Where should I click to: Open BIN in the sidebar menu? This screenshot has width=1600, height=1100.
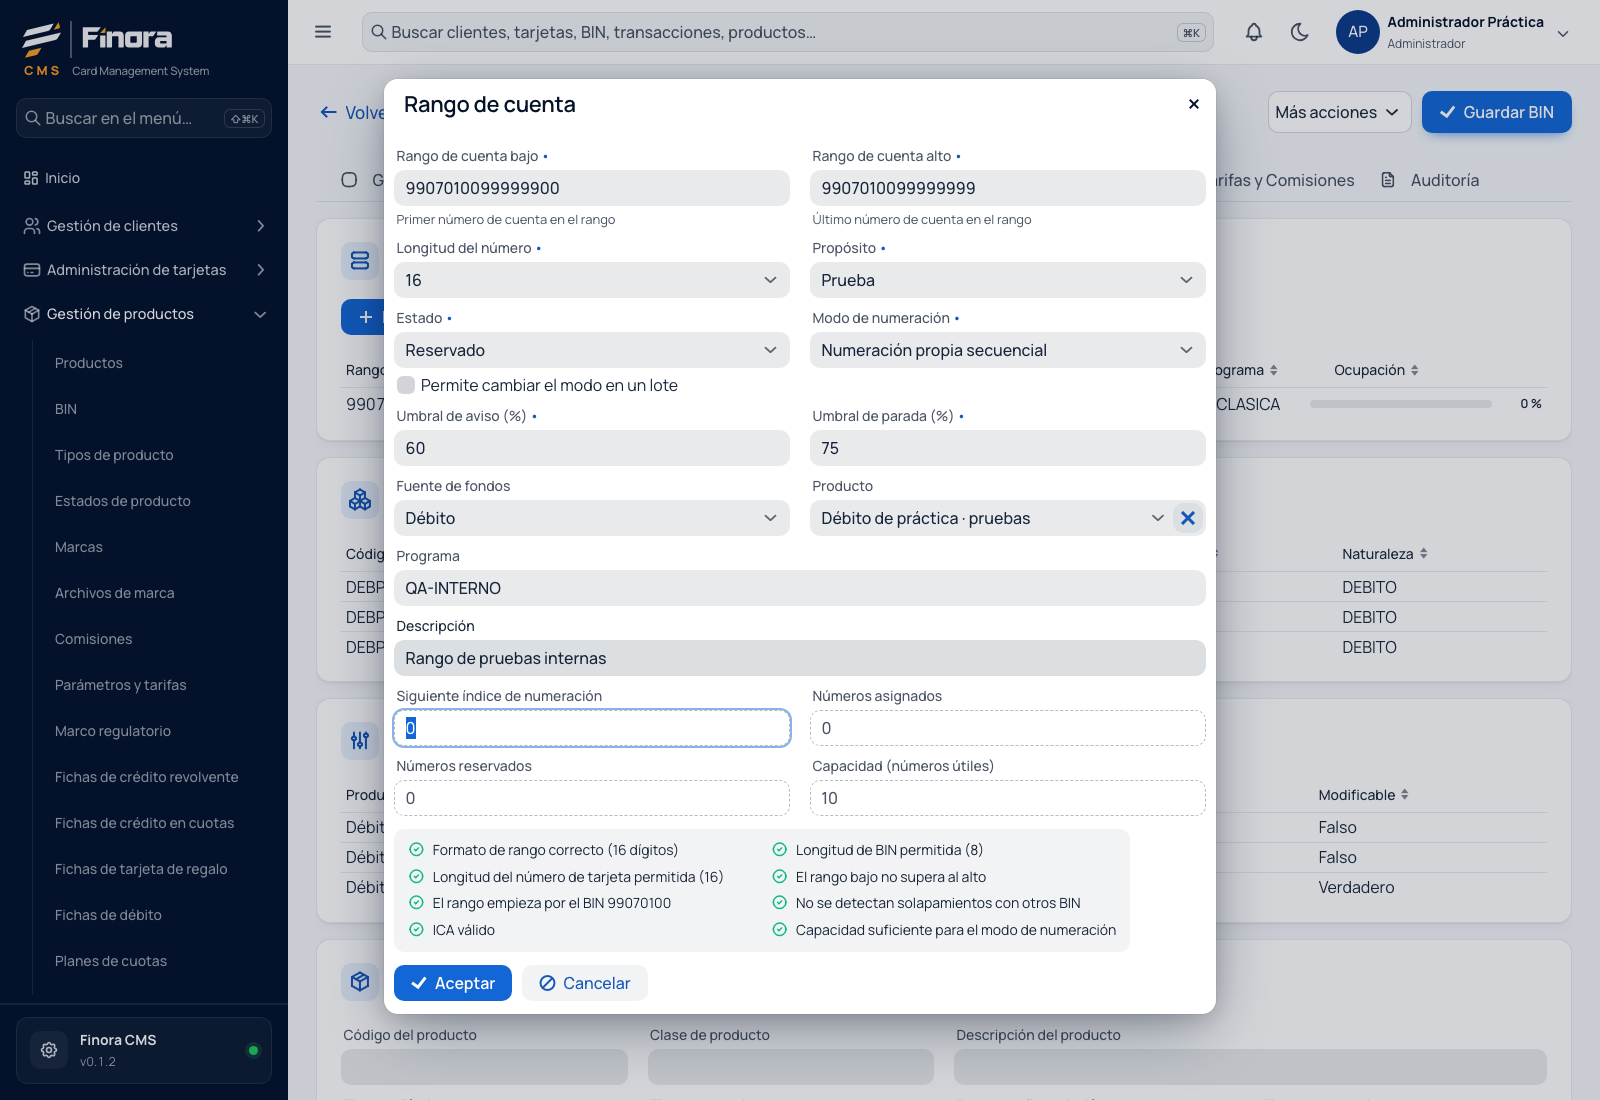(66, 409)
